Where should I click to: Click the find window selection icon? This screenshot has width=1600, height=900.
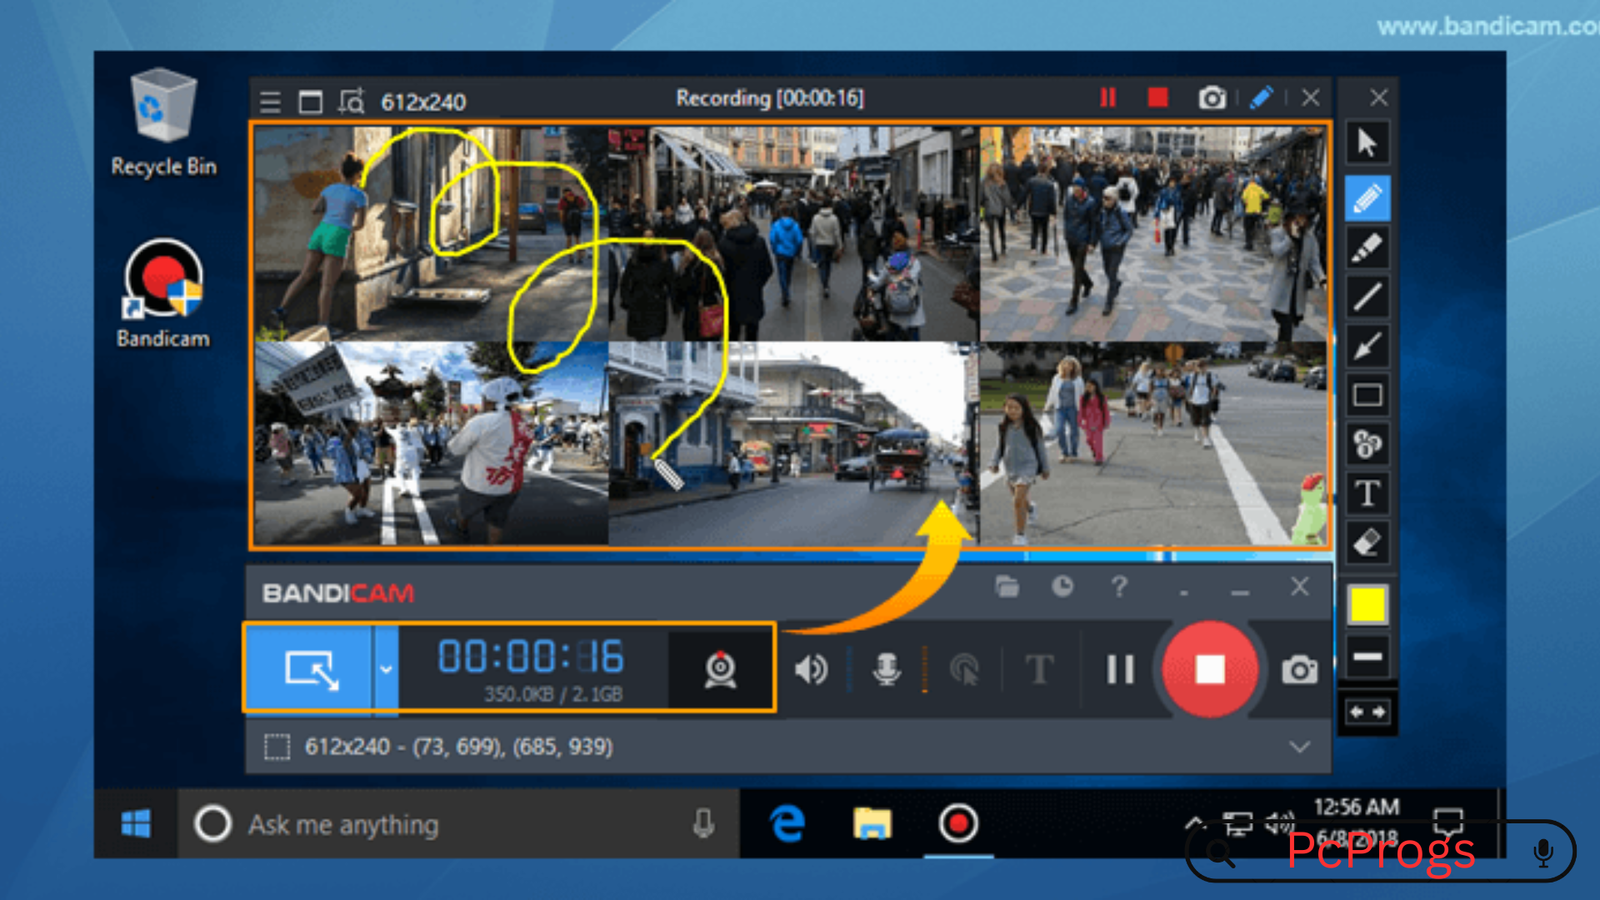coord(351,101)
